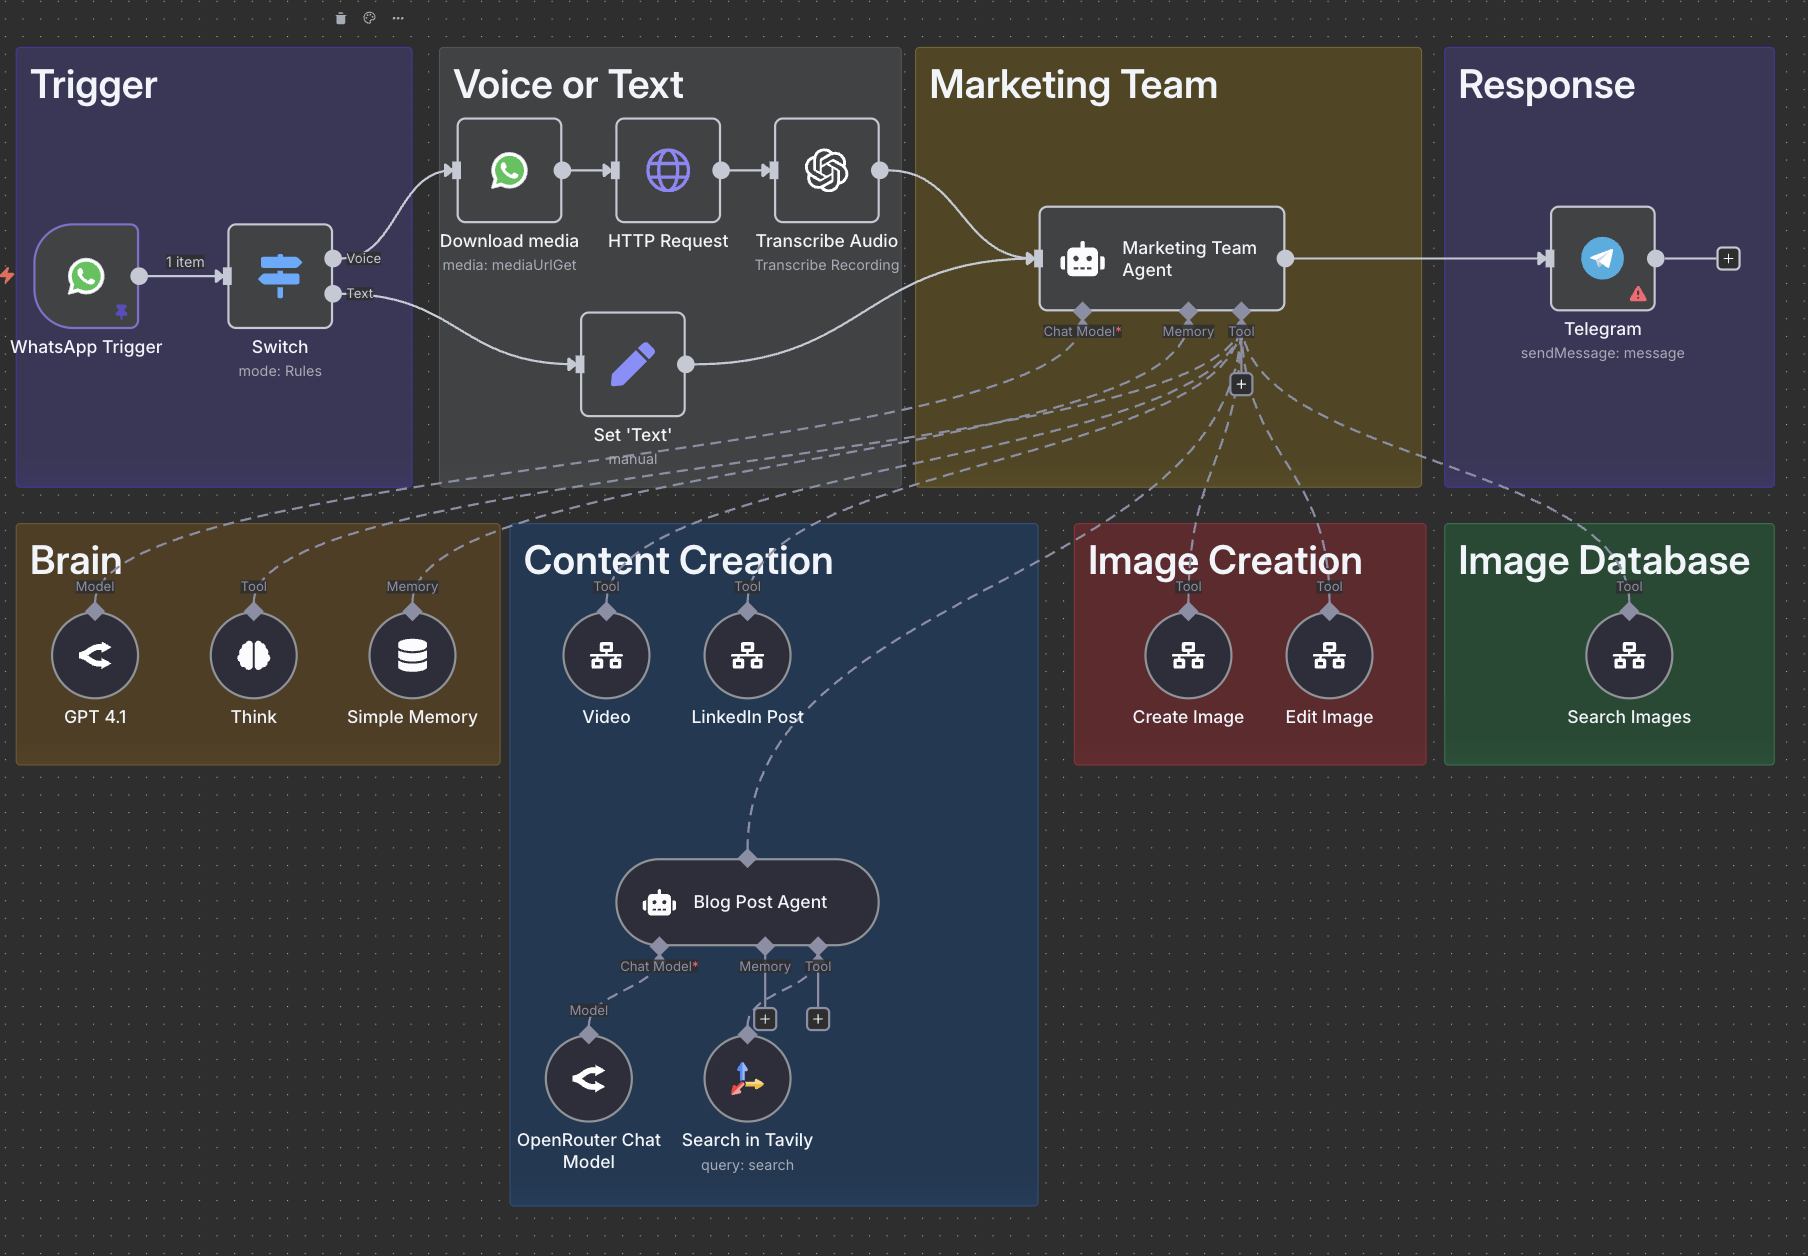Image resolution: width=1808 pixels, height=1256 pixels.
Task: Click the '1 item' connection label
Action: (185, 262)
